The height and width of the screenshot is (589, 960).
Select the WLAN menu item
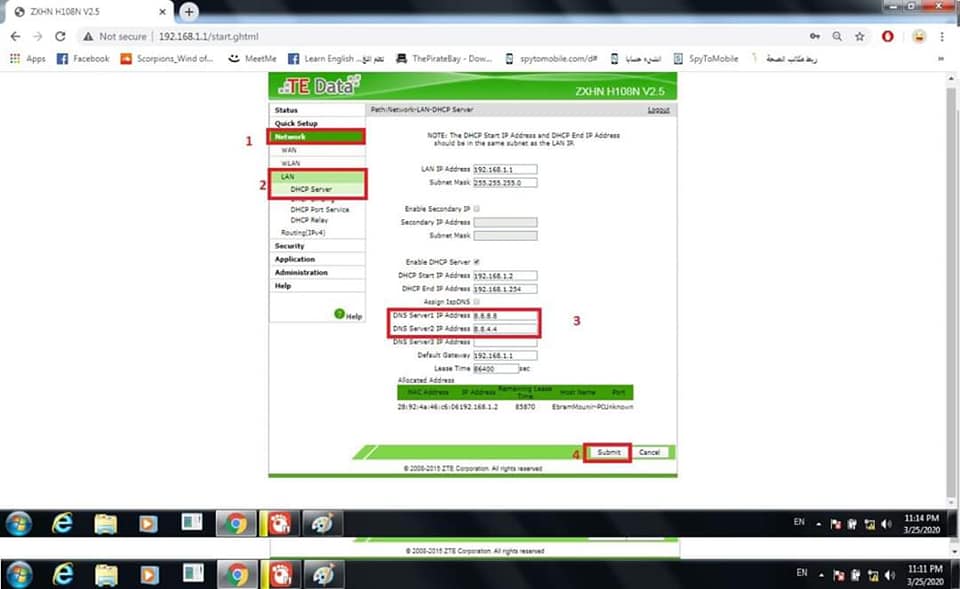point(290,163)
